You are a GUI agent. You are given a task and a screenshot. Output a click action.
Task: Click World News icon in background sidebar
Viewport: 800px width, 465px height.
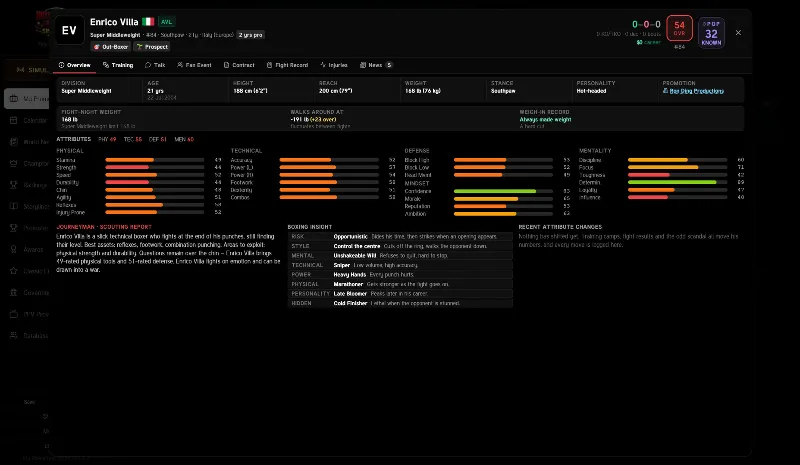[14, 142]
